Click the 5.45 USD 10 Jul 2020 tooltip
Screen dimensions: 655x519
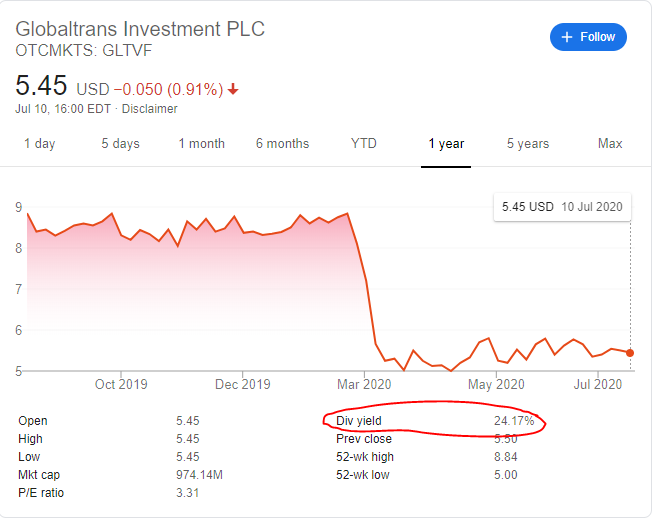[x=562, y=207]
